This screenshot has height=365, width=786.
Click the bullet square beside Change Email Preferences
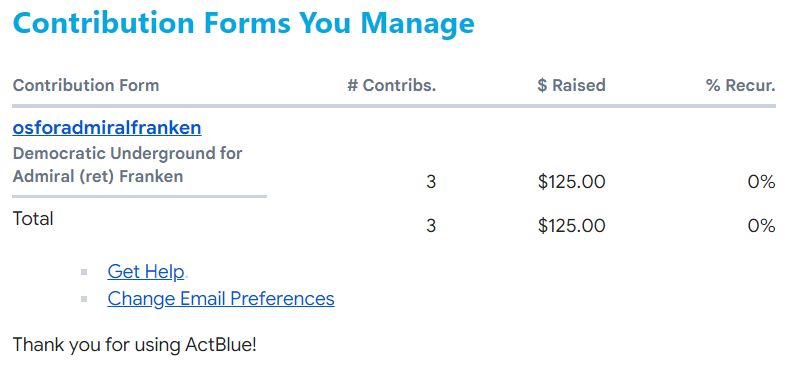tap(84, 299)
